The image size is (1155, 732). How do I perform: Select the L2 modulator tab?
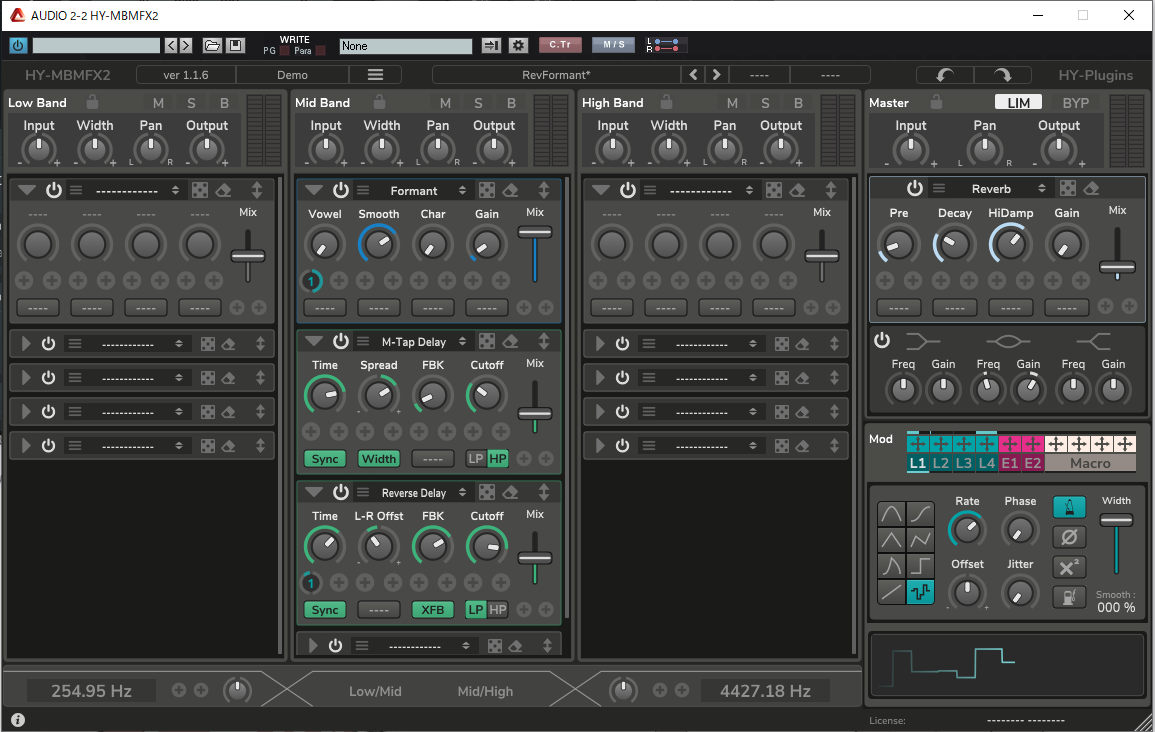tap(941, 463)
